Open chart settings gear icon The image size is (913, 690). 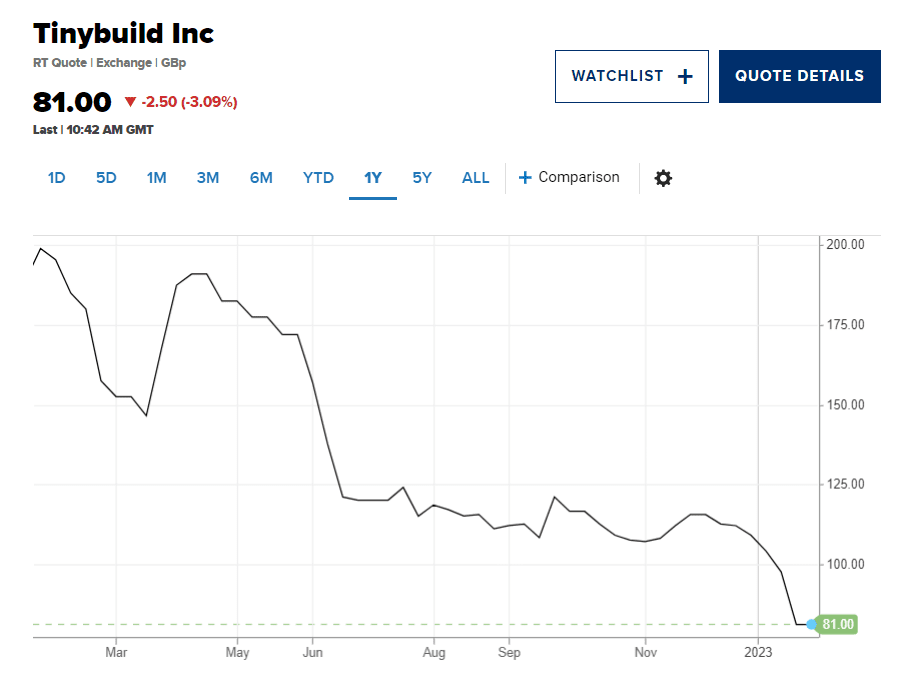663,178
